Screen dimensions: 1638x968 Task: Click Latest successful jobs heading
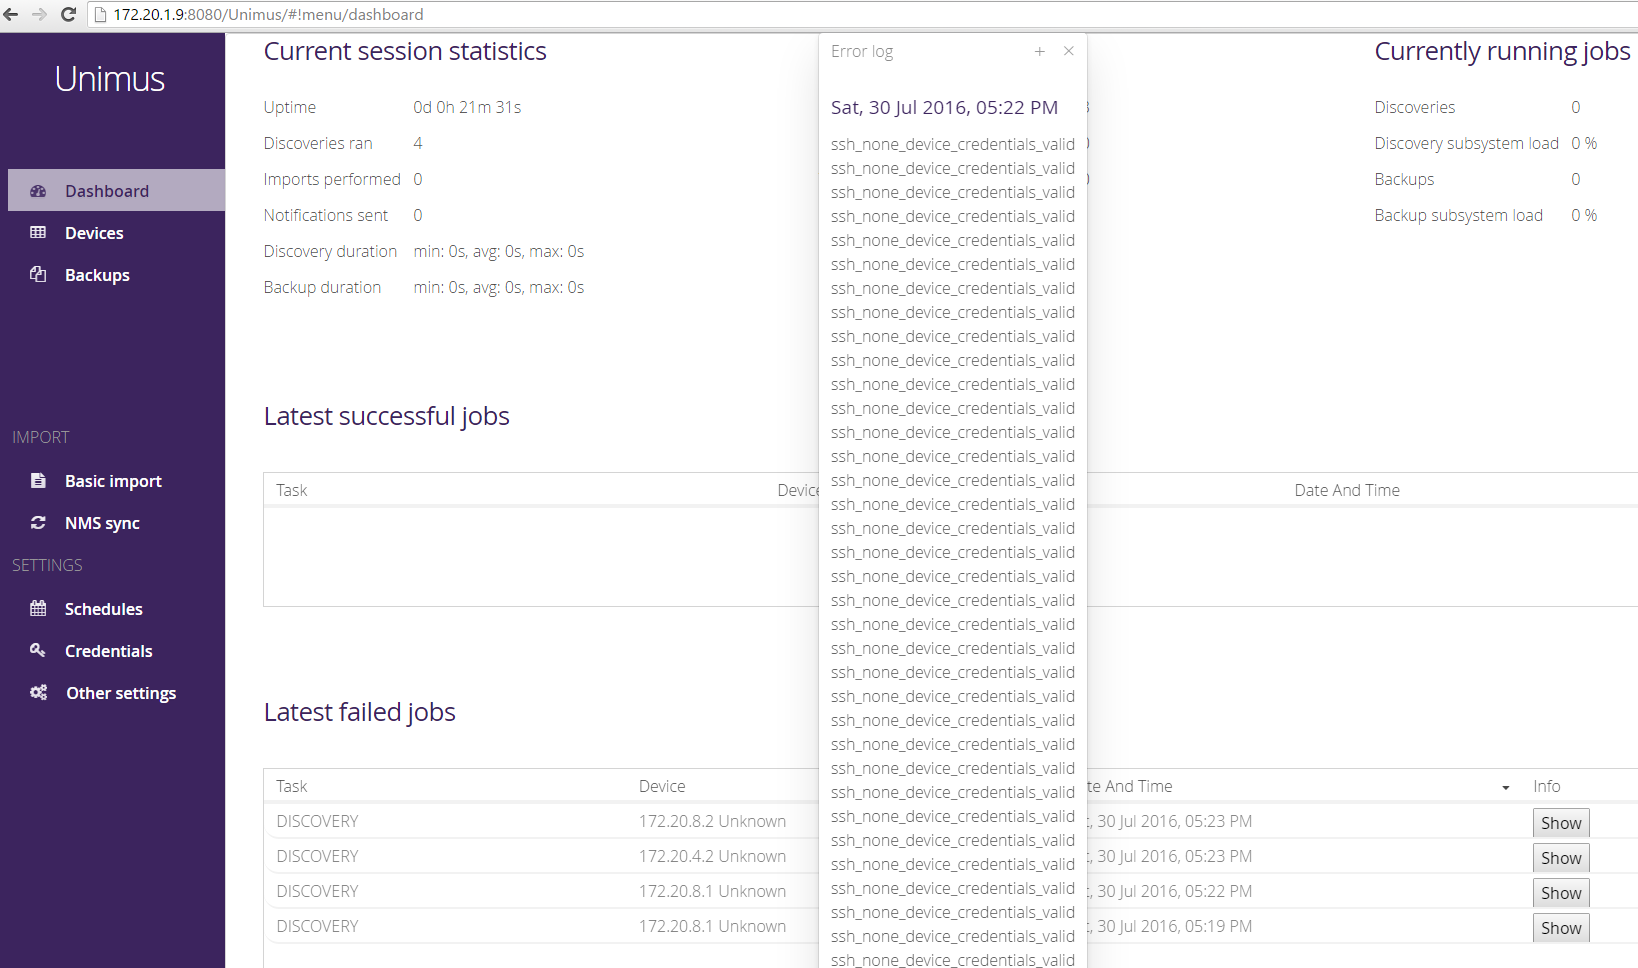pos(387,416)
